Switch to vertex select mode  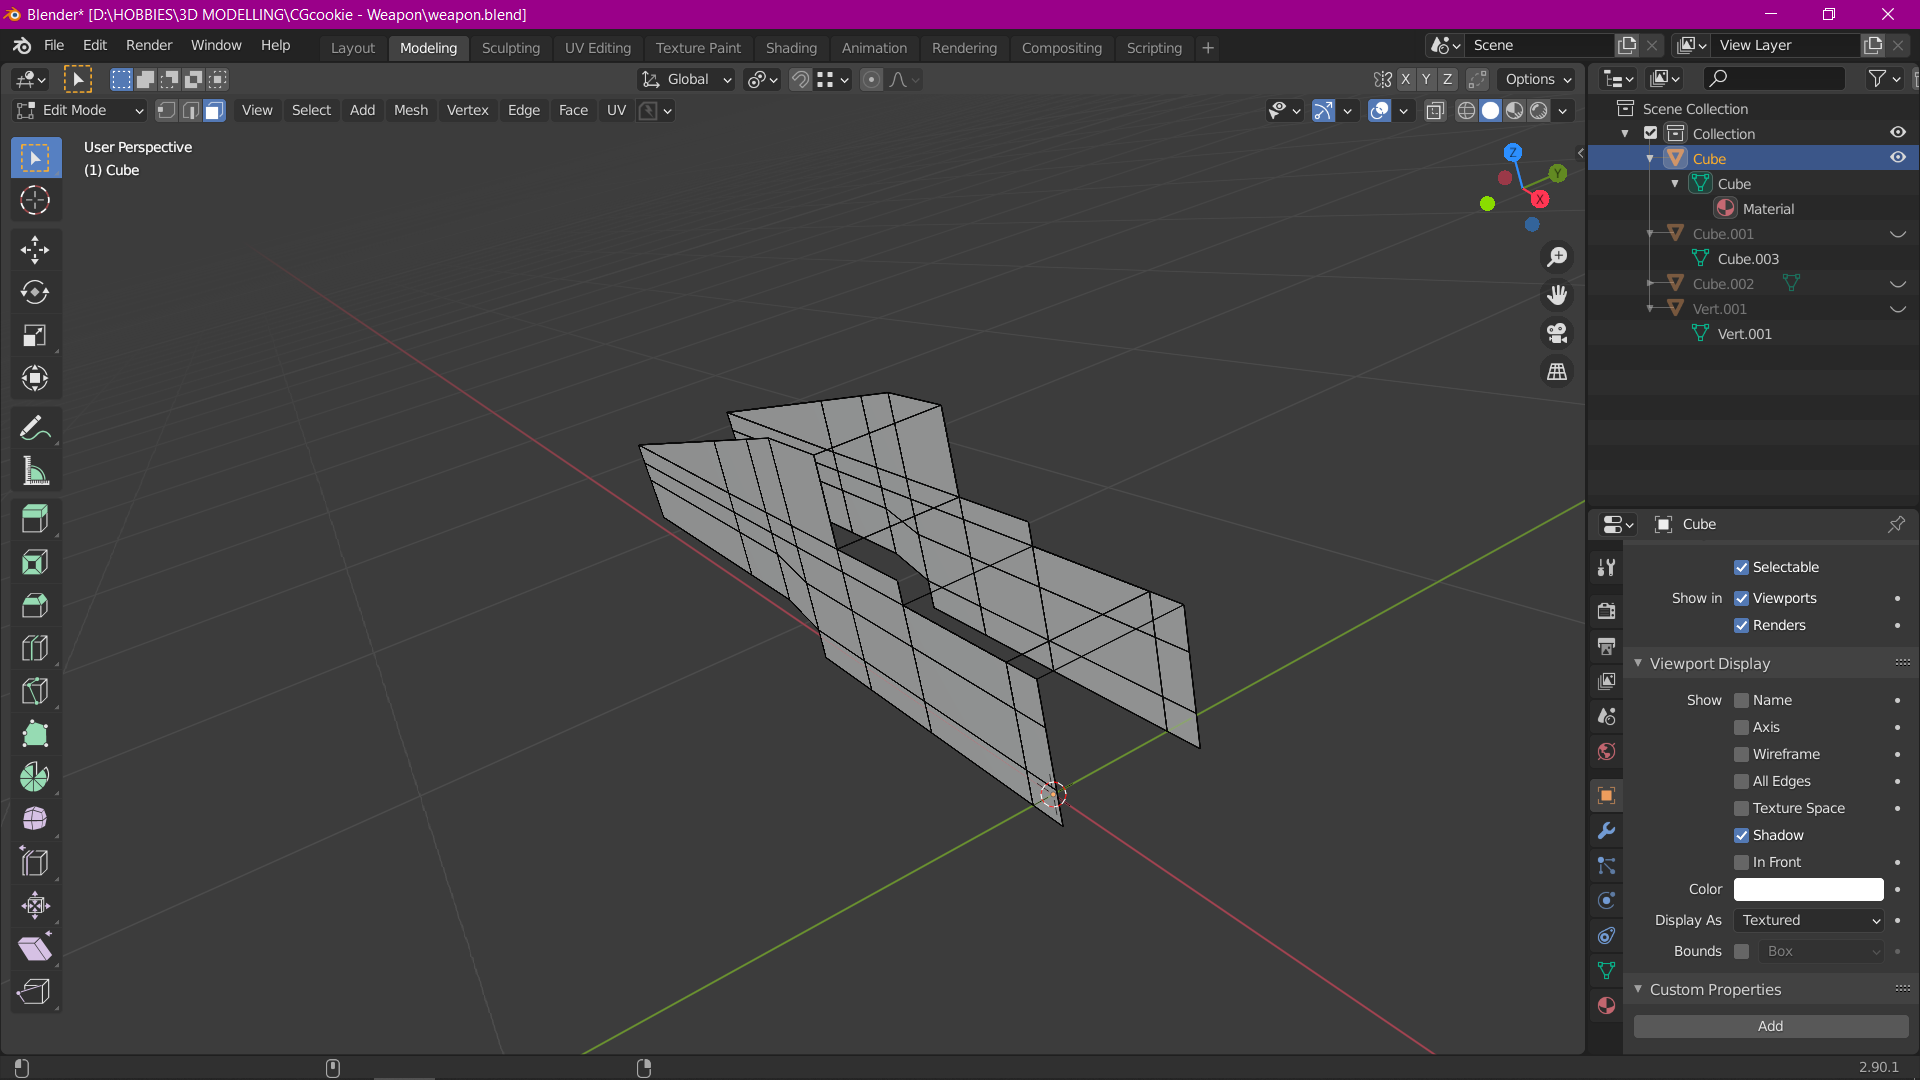167,111
